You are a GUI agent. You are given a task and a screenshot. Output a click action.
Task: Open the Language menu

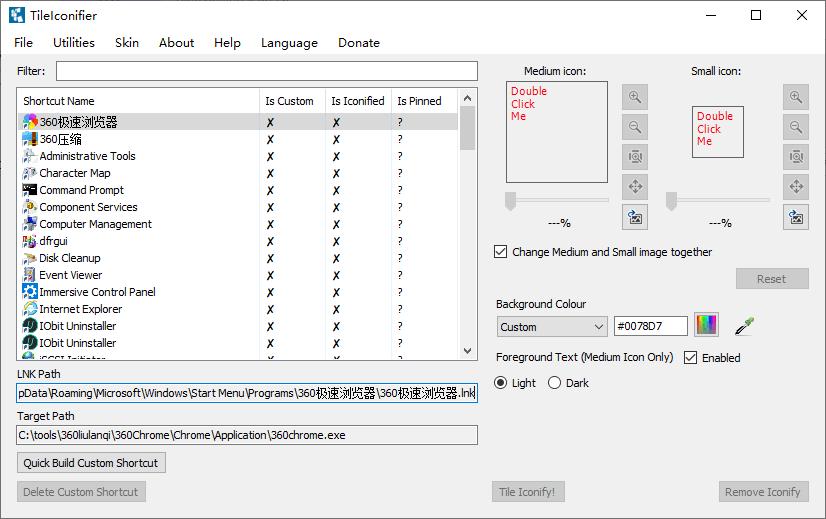(x=289, y=43)
